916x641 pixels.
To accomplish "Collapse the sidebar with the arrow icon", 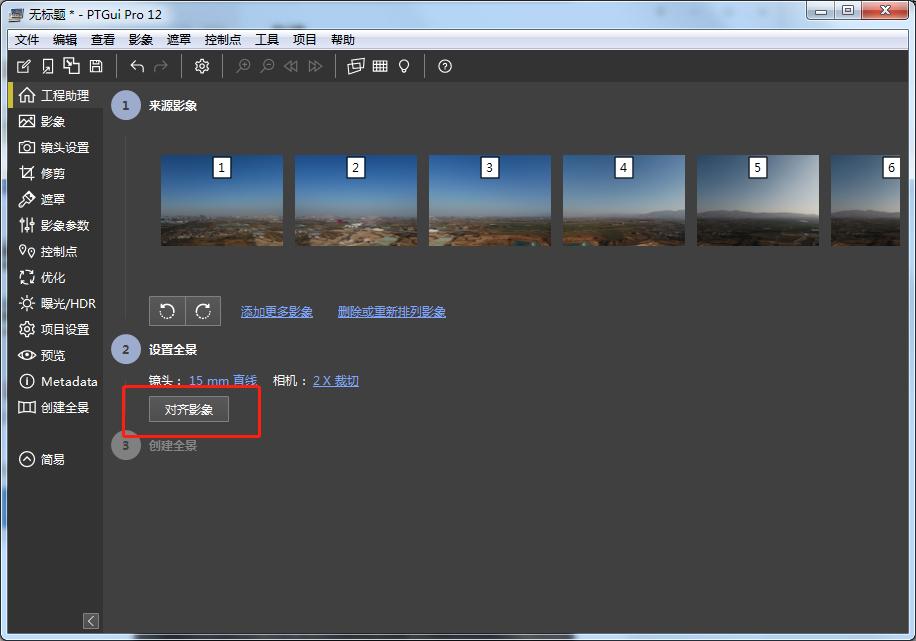I will pyautogui.click(x=91, y=621).
